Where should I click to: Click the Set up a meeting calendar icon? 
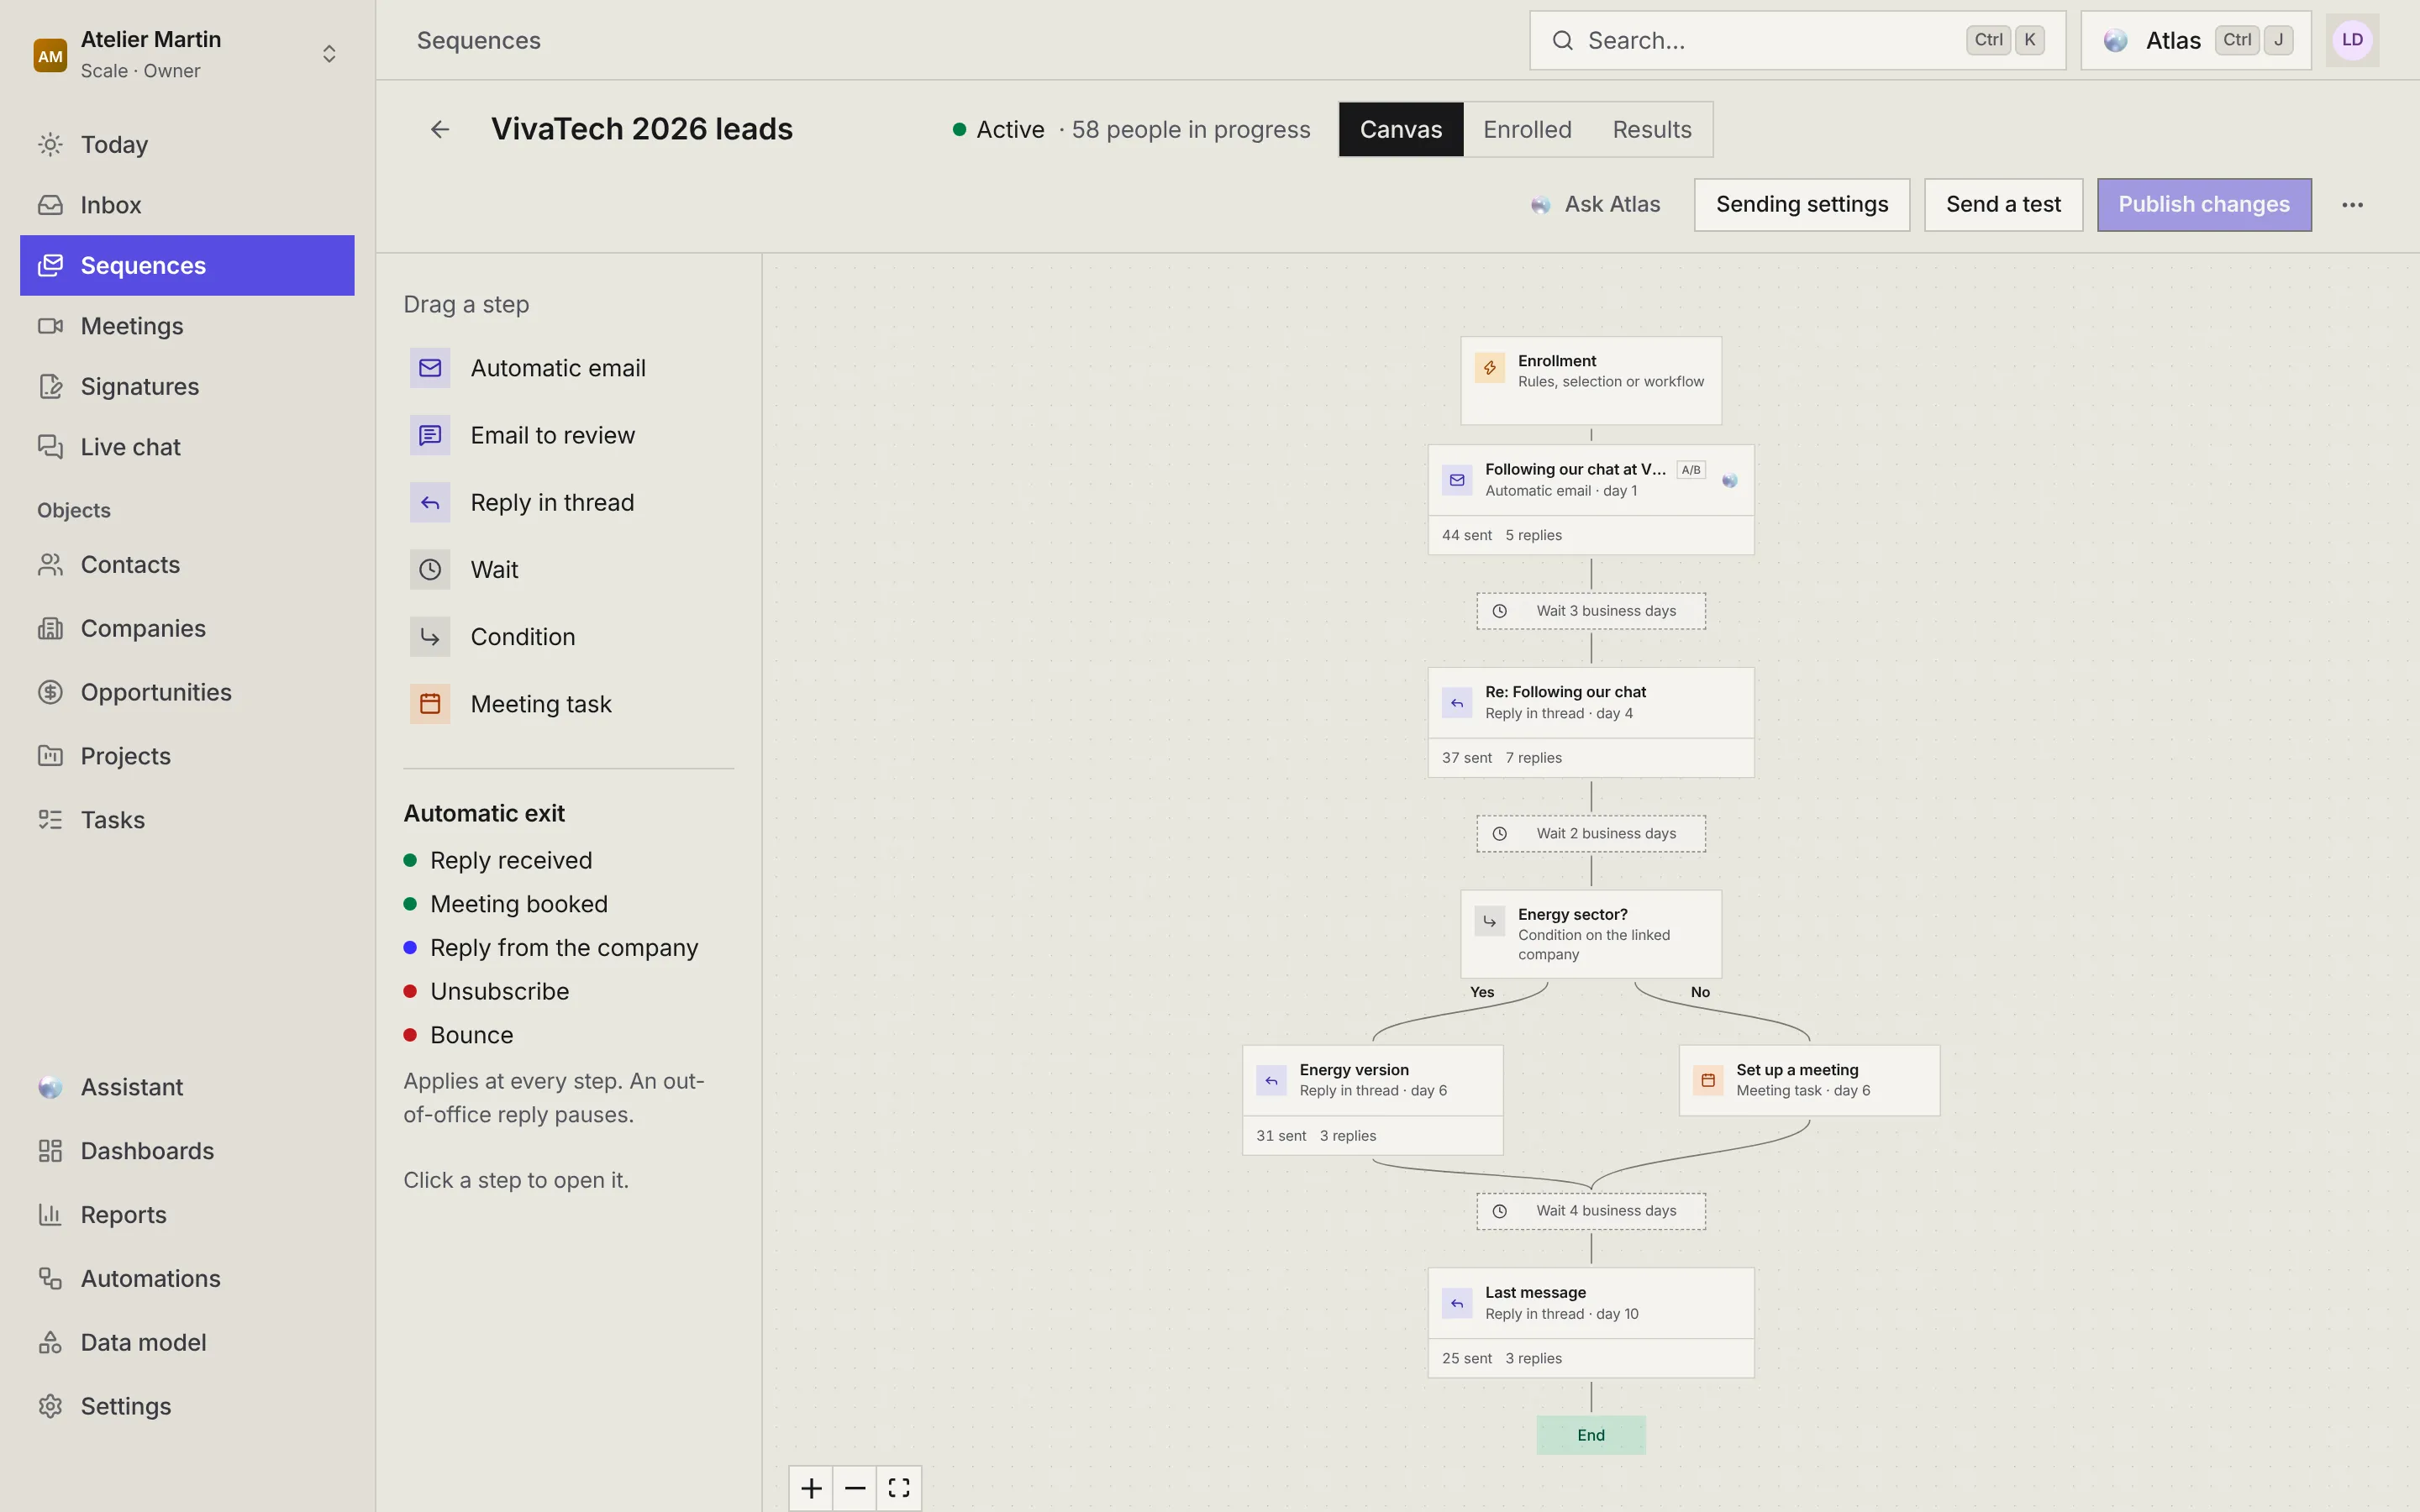[1708, 1080]
